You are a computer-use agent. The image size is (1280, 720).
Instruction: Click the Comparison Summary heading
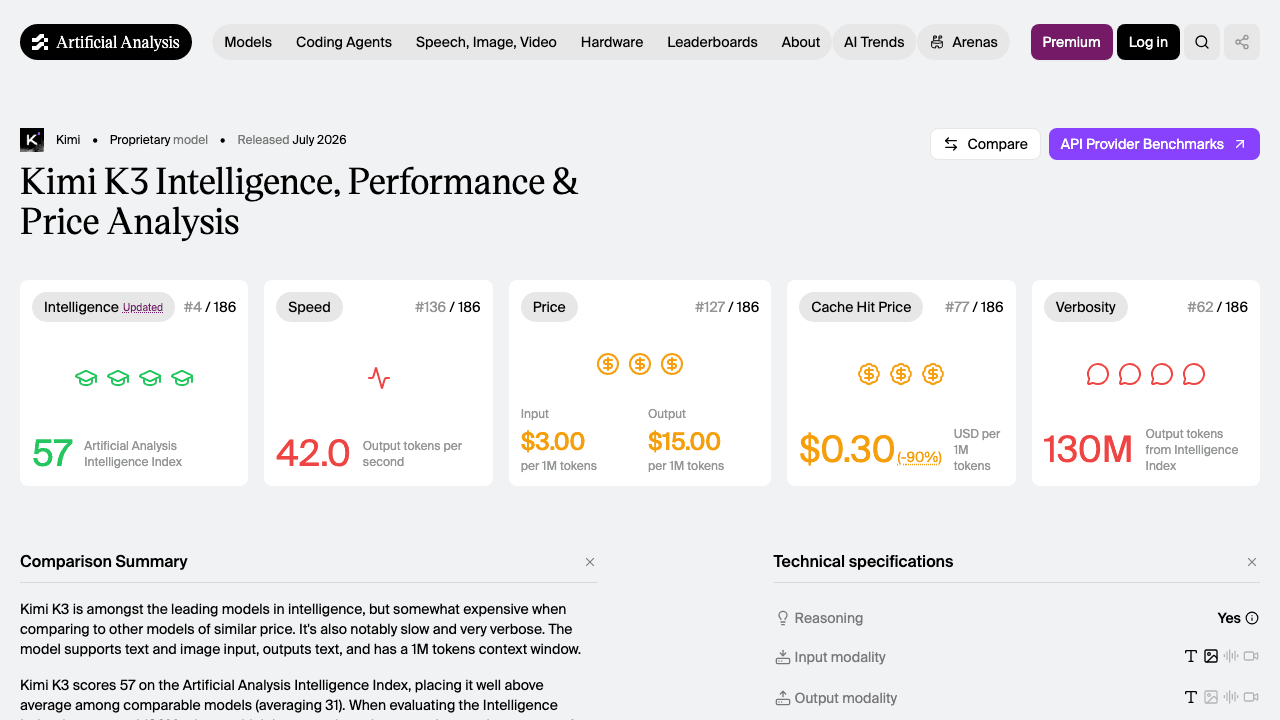point(104,561)
